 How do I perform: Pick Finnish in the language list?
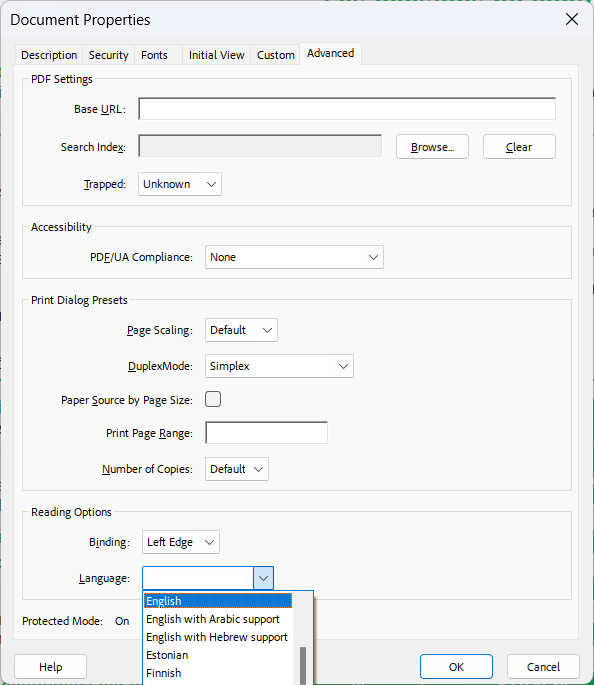218,673
